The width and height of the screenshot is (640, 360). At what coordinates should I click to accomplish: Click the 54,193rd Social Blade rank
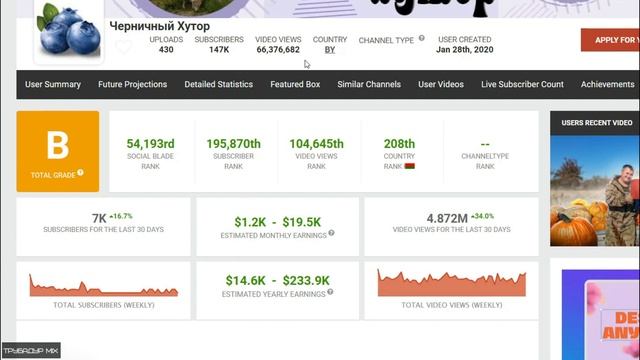(150, 144)
